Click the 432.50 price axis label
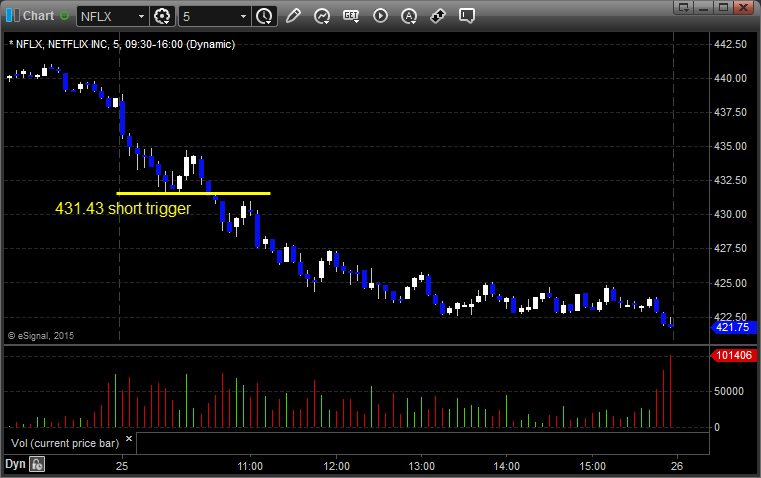The image size is (761, 478). coord(730,180)
